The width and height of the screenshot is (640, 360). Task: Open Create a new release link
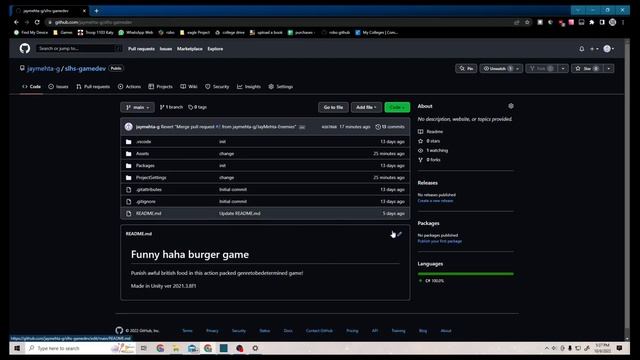pyautogui.click(x=435, y=201)
